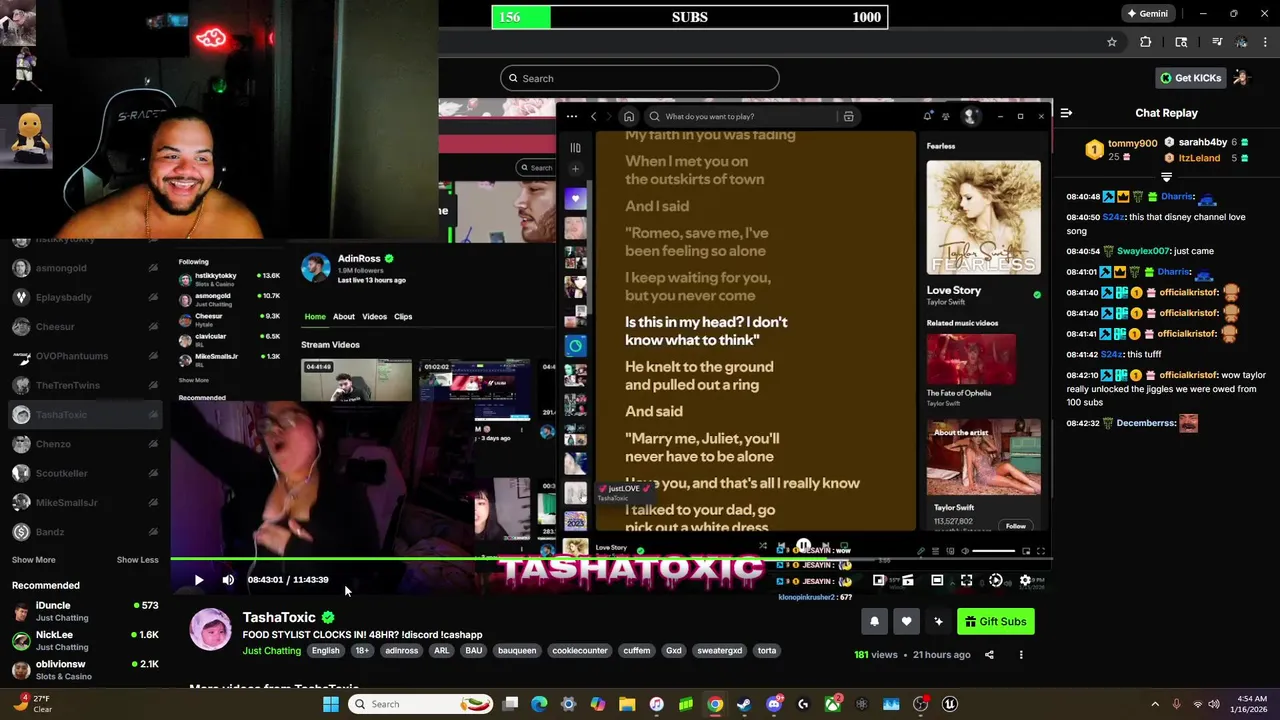
Task: Open the iDuncle recommended channel
Action: (x=85, y=611)
